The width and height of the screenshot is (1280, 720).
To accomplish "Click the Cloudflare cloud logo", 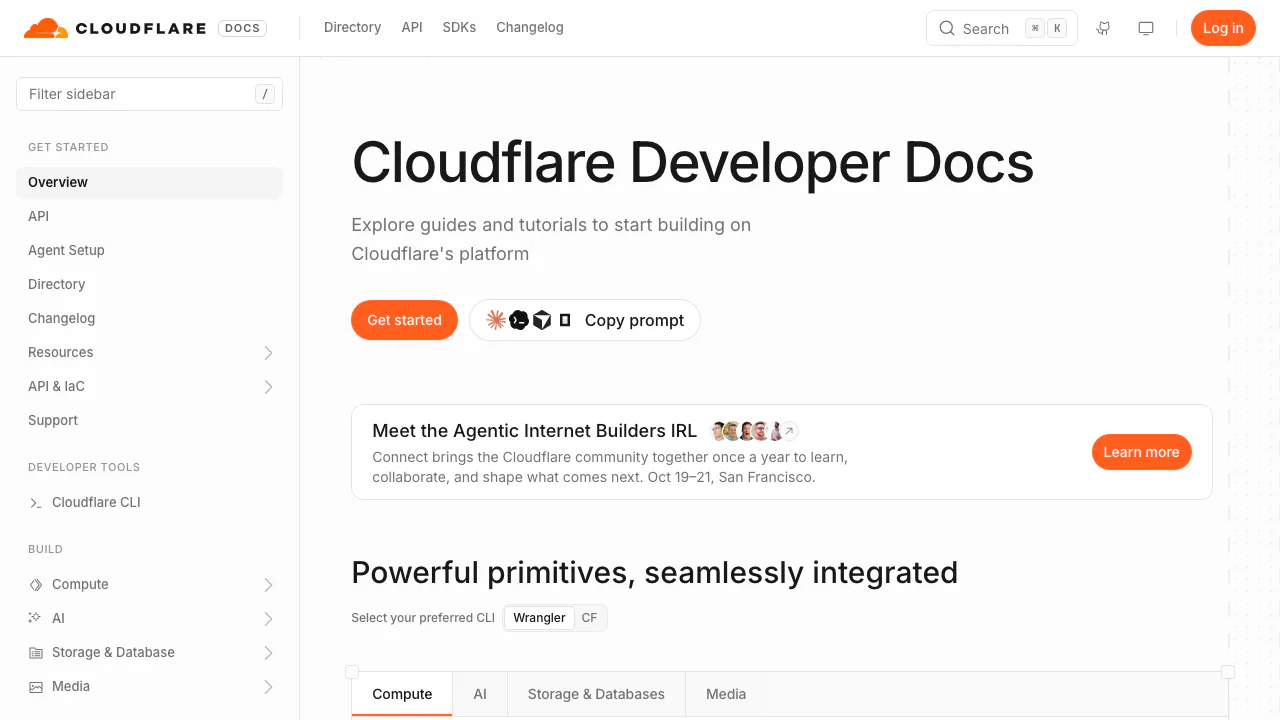I will [46, 28].
